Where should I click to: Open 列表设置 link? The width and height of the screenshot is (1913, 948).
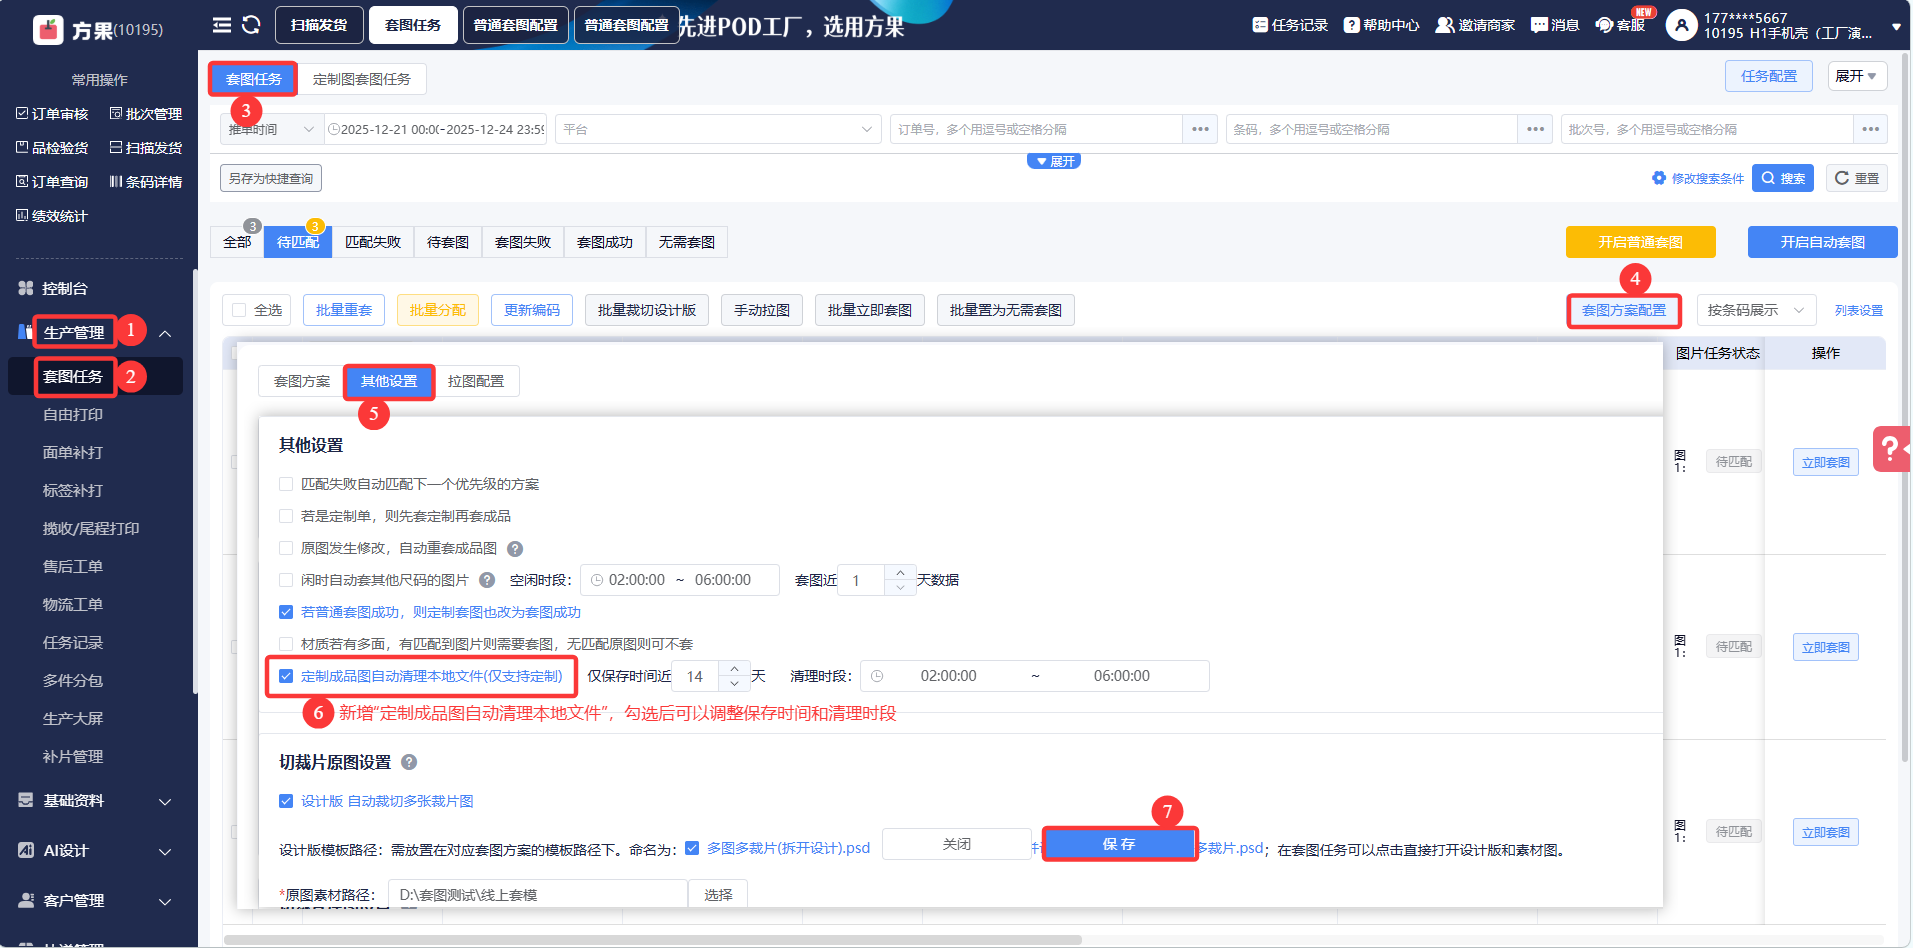1859,310
